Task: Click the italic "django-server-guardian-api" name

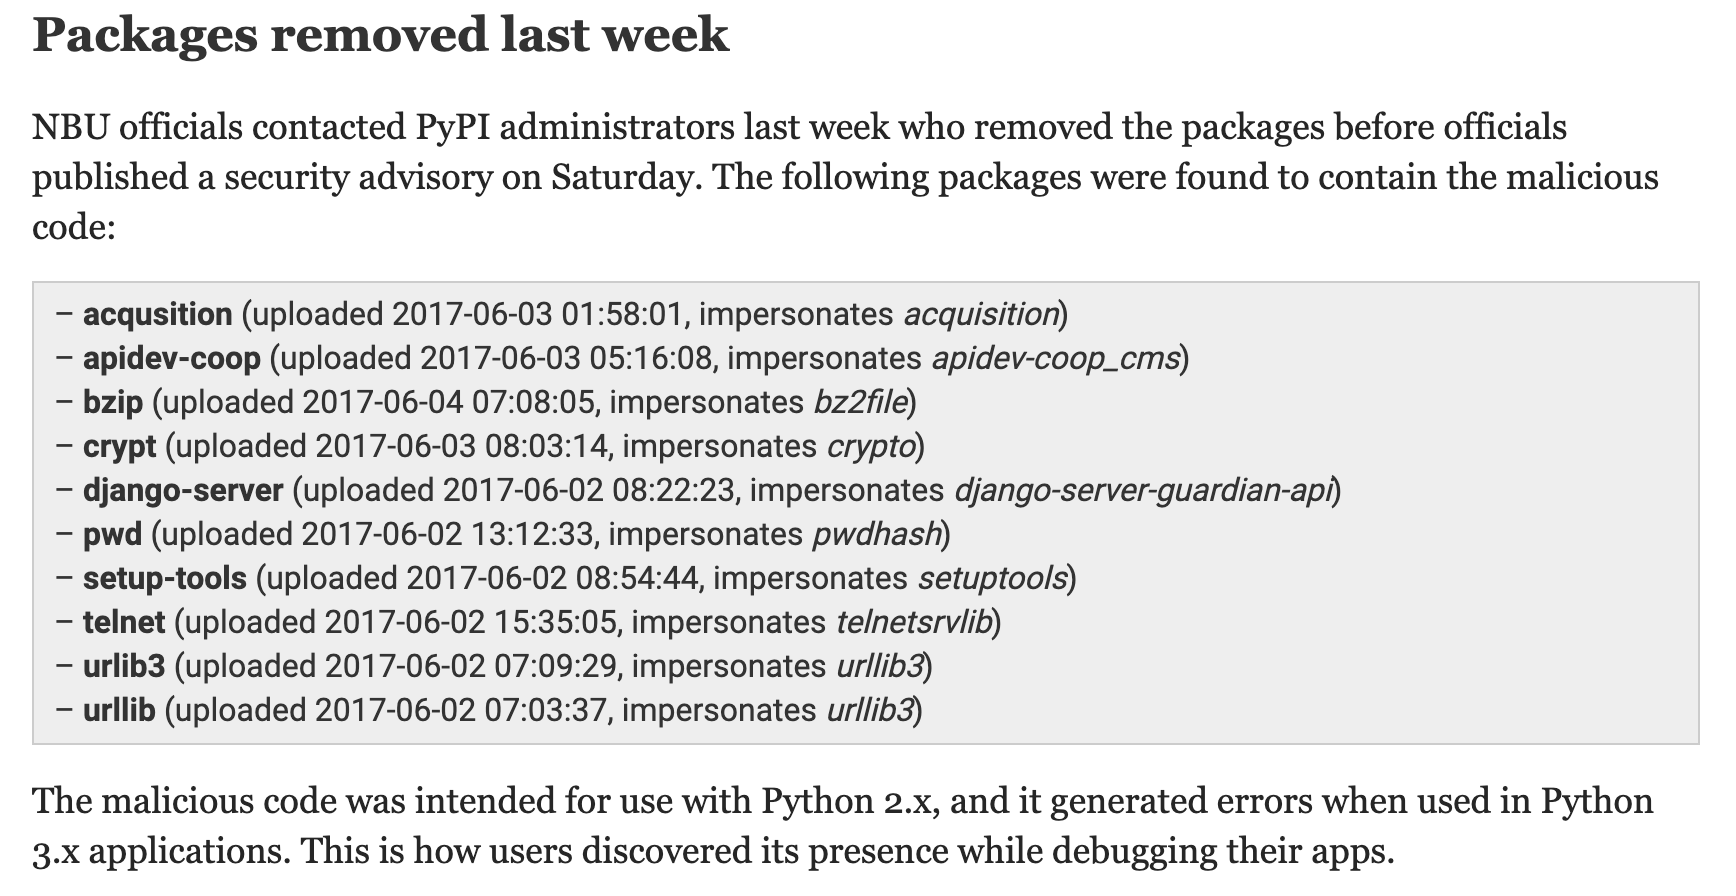Action: [1143, 490]
